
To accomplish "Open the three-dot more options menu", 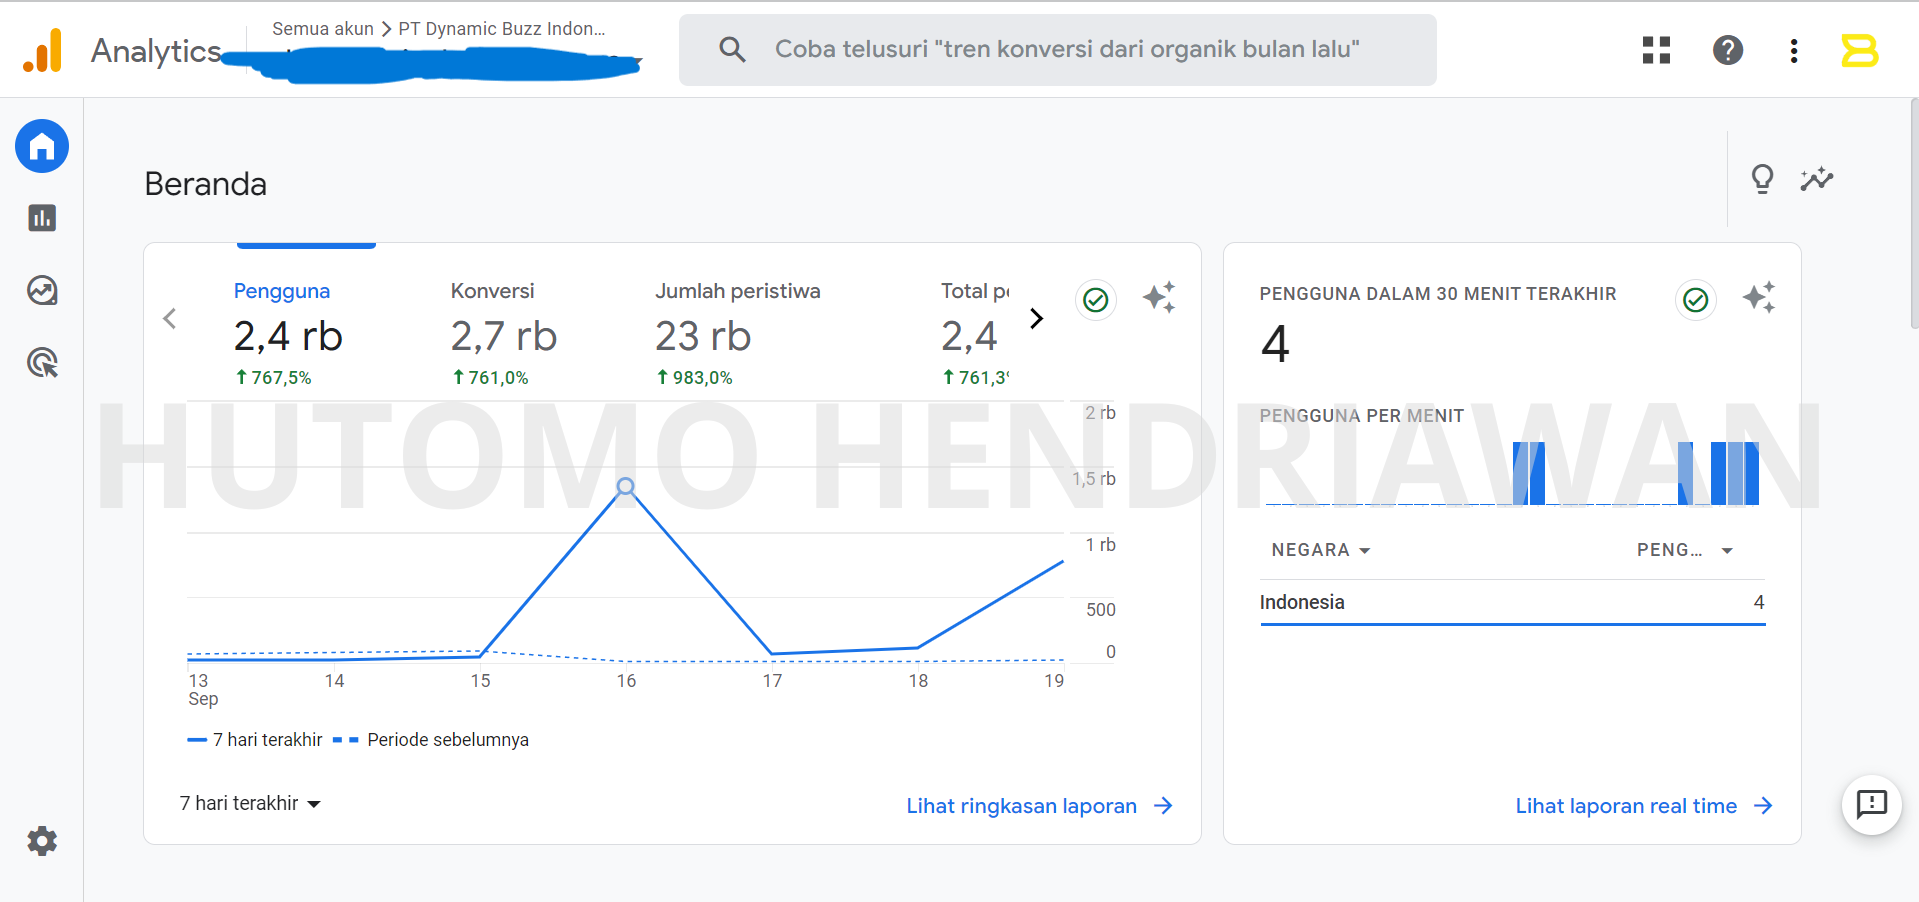I will [x=1794, y=50].
